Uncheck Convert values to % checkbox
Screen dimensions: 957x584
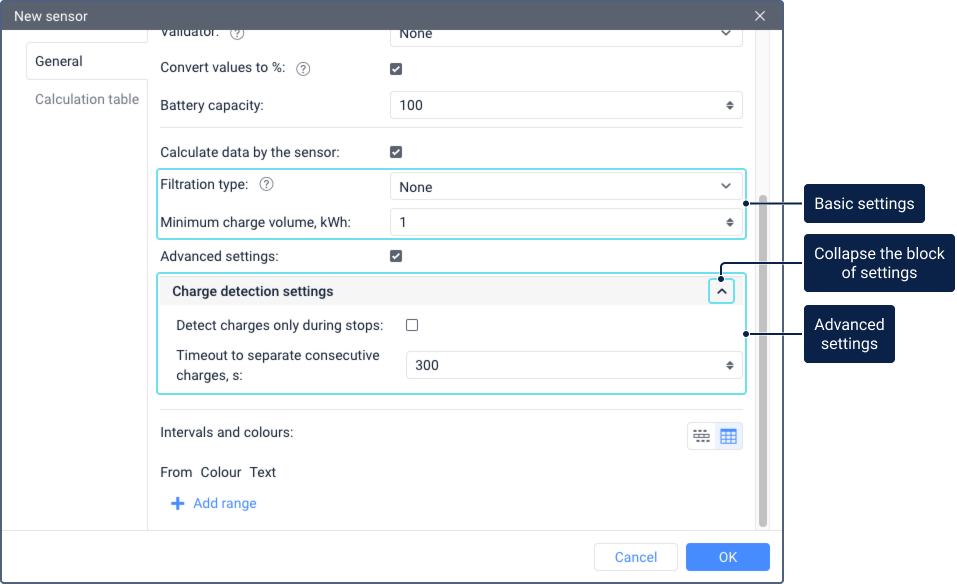pyautogui.click(x=396, y=69)
